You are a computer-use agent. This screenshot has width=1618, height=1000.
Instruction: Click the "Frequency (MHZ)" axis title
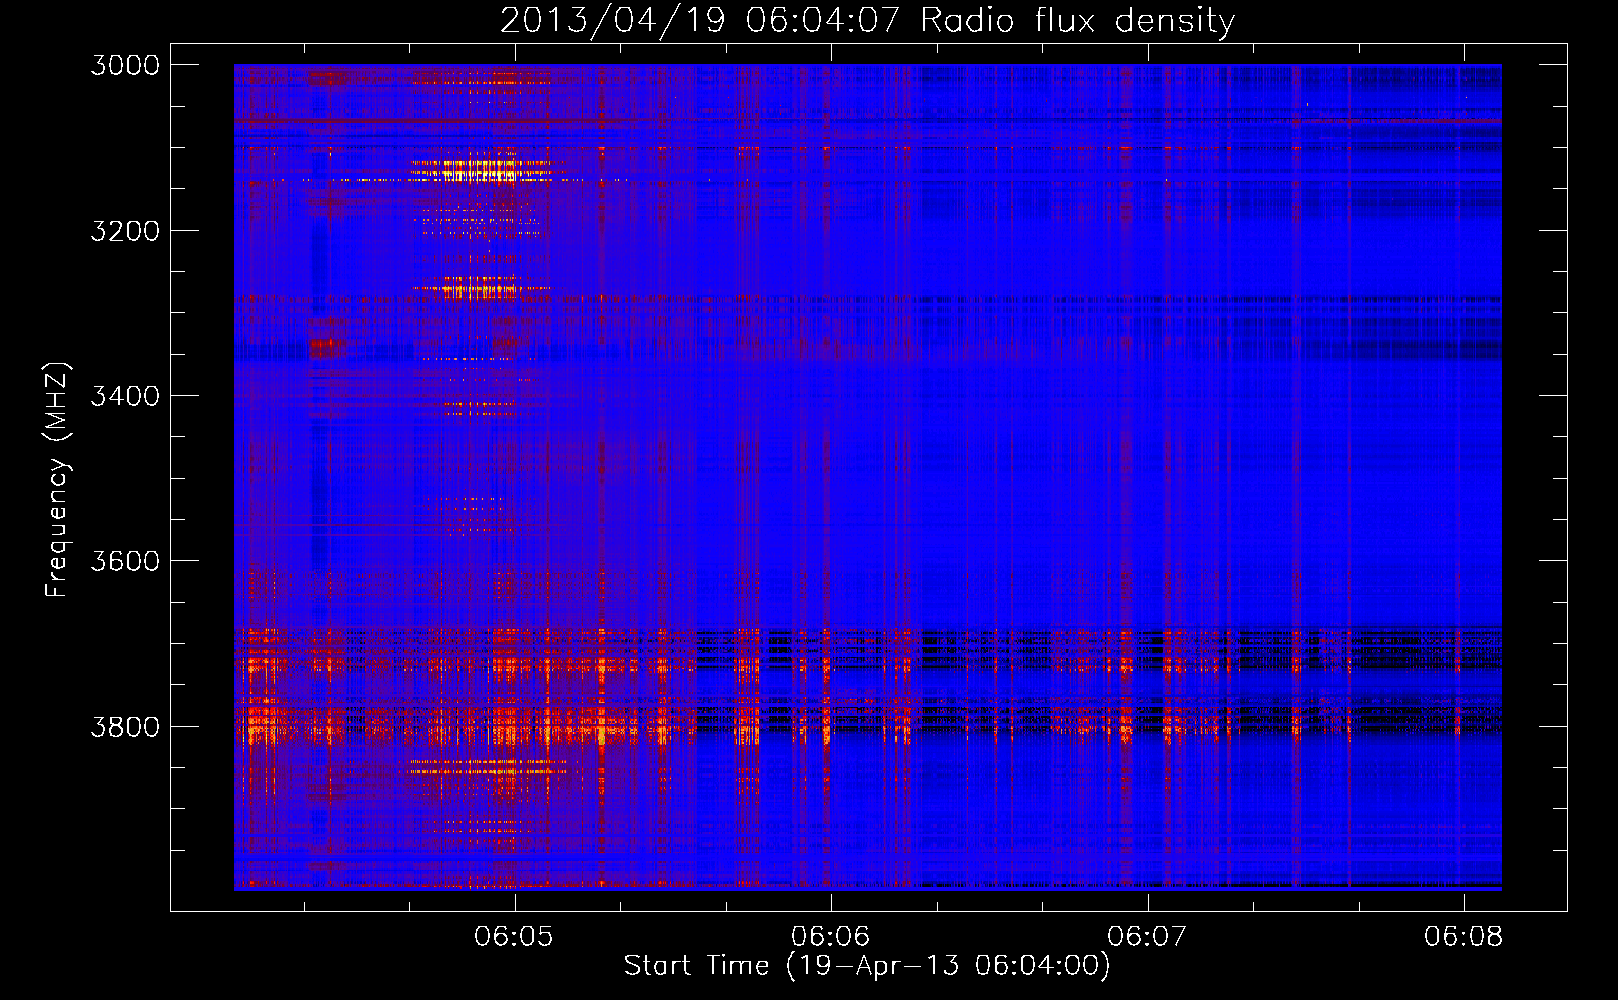pyautogui.click(x=57, y=479)
